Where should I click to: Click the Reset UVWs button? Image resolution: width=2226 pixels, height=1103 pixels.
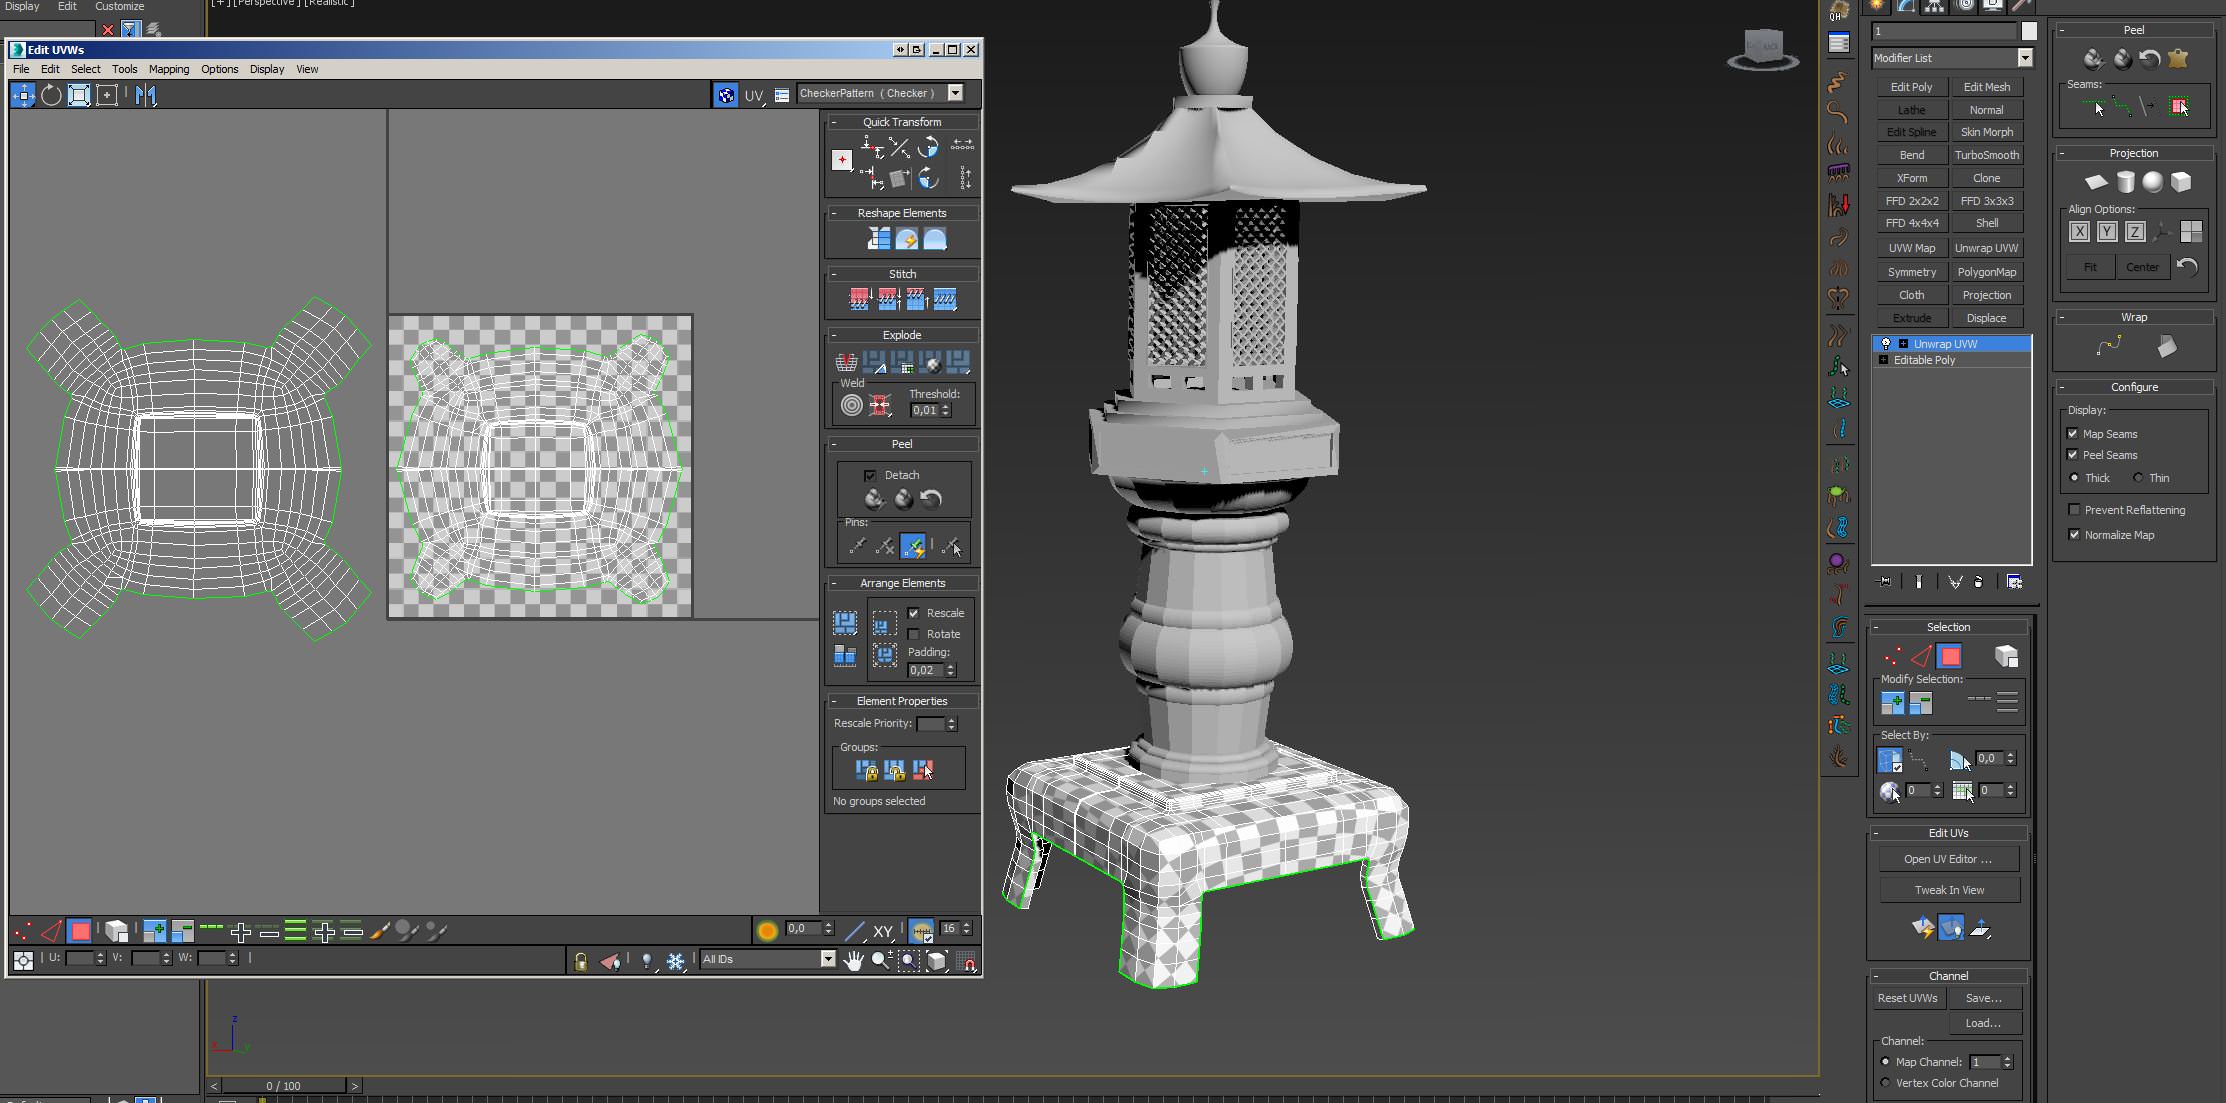pyautogui.click(x=1907, y=998)
